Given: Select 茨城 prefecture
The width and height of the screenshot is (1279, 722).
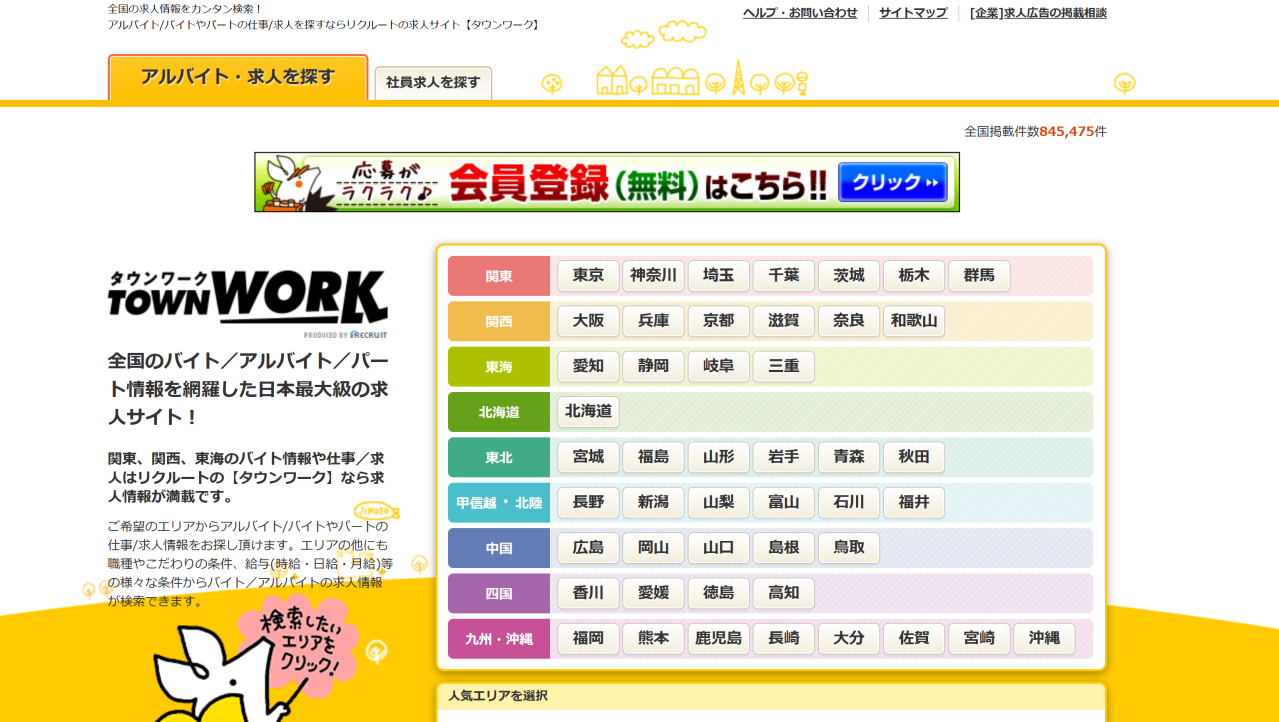Looking at the screenshot, I should [849, 276].
